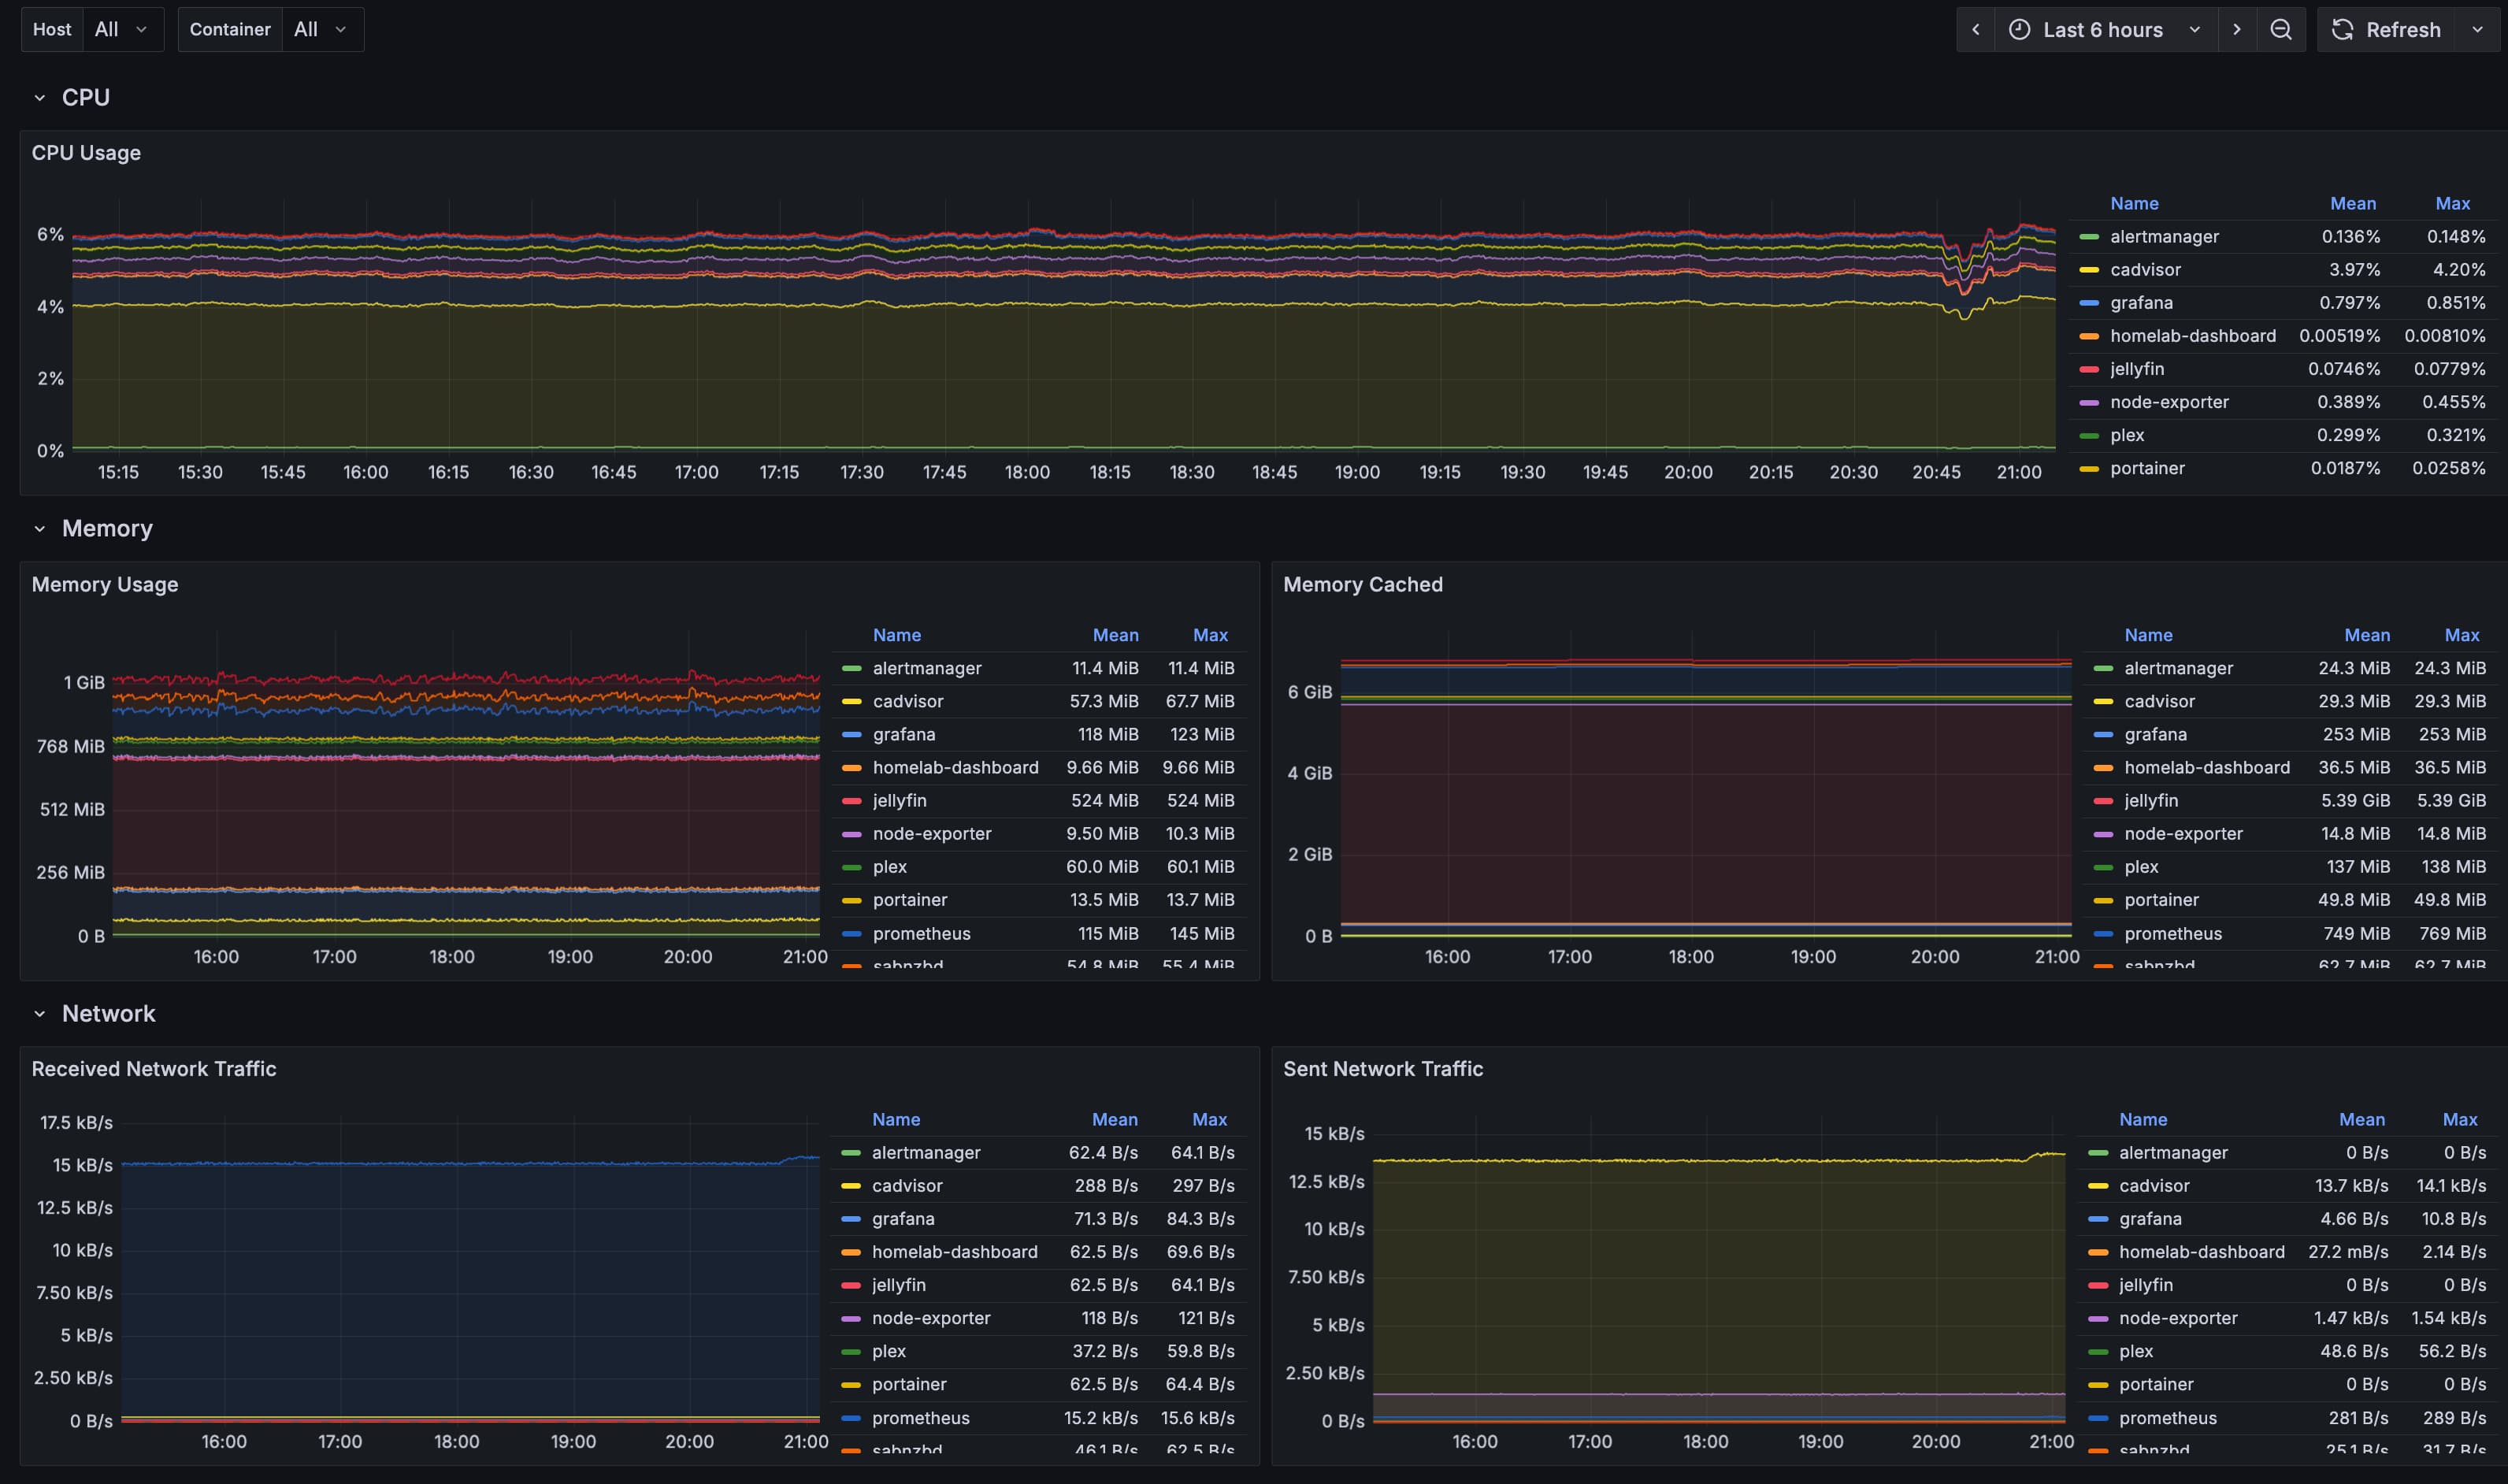Open the Host filter dropdown

click(x=122, y=29)
